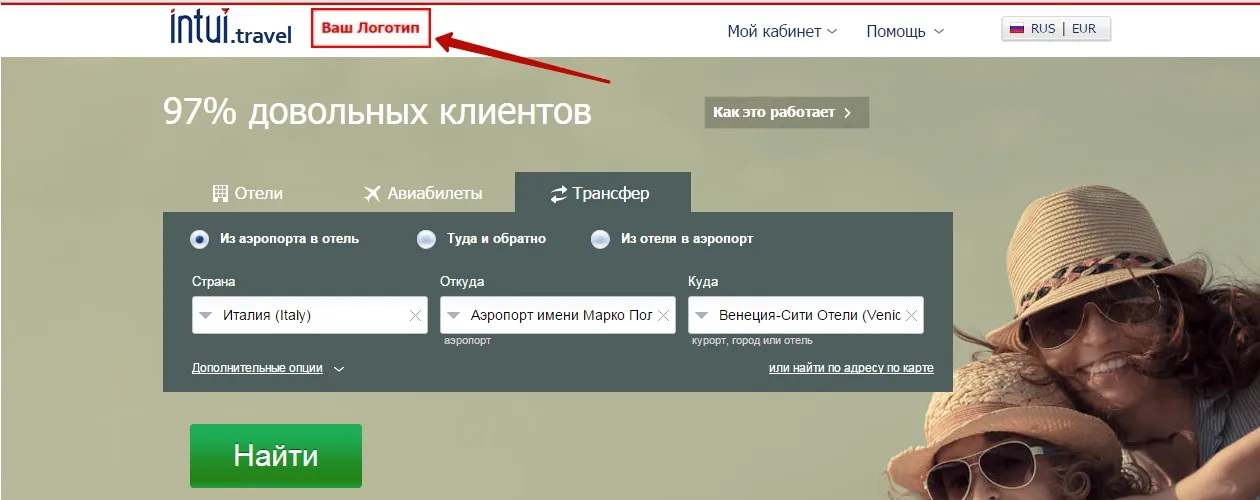Screen dimensions: 1260x500
Task: Click the Трансфер swap arrows icon
Action: tap(559, 194)
